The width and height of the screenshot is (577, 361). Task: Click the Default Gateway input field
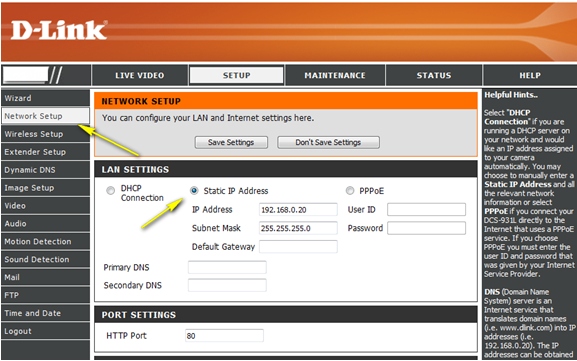tap(298, 247)
